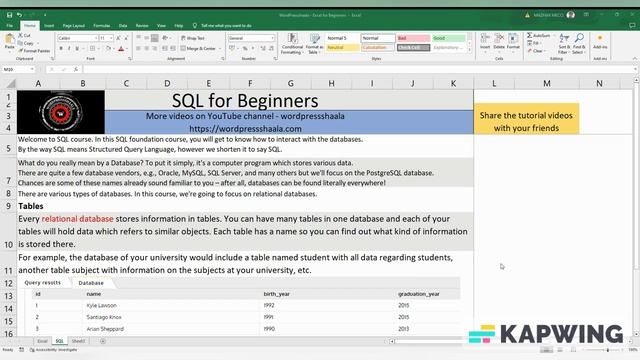Cut the selection with the Cut button
Screen dimensions: 640x360
tap(24, 36)
